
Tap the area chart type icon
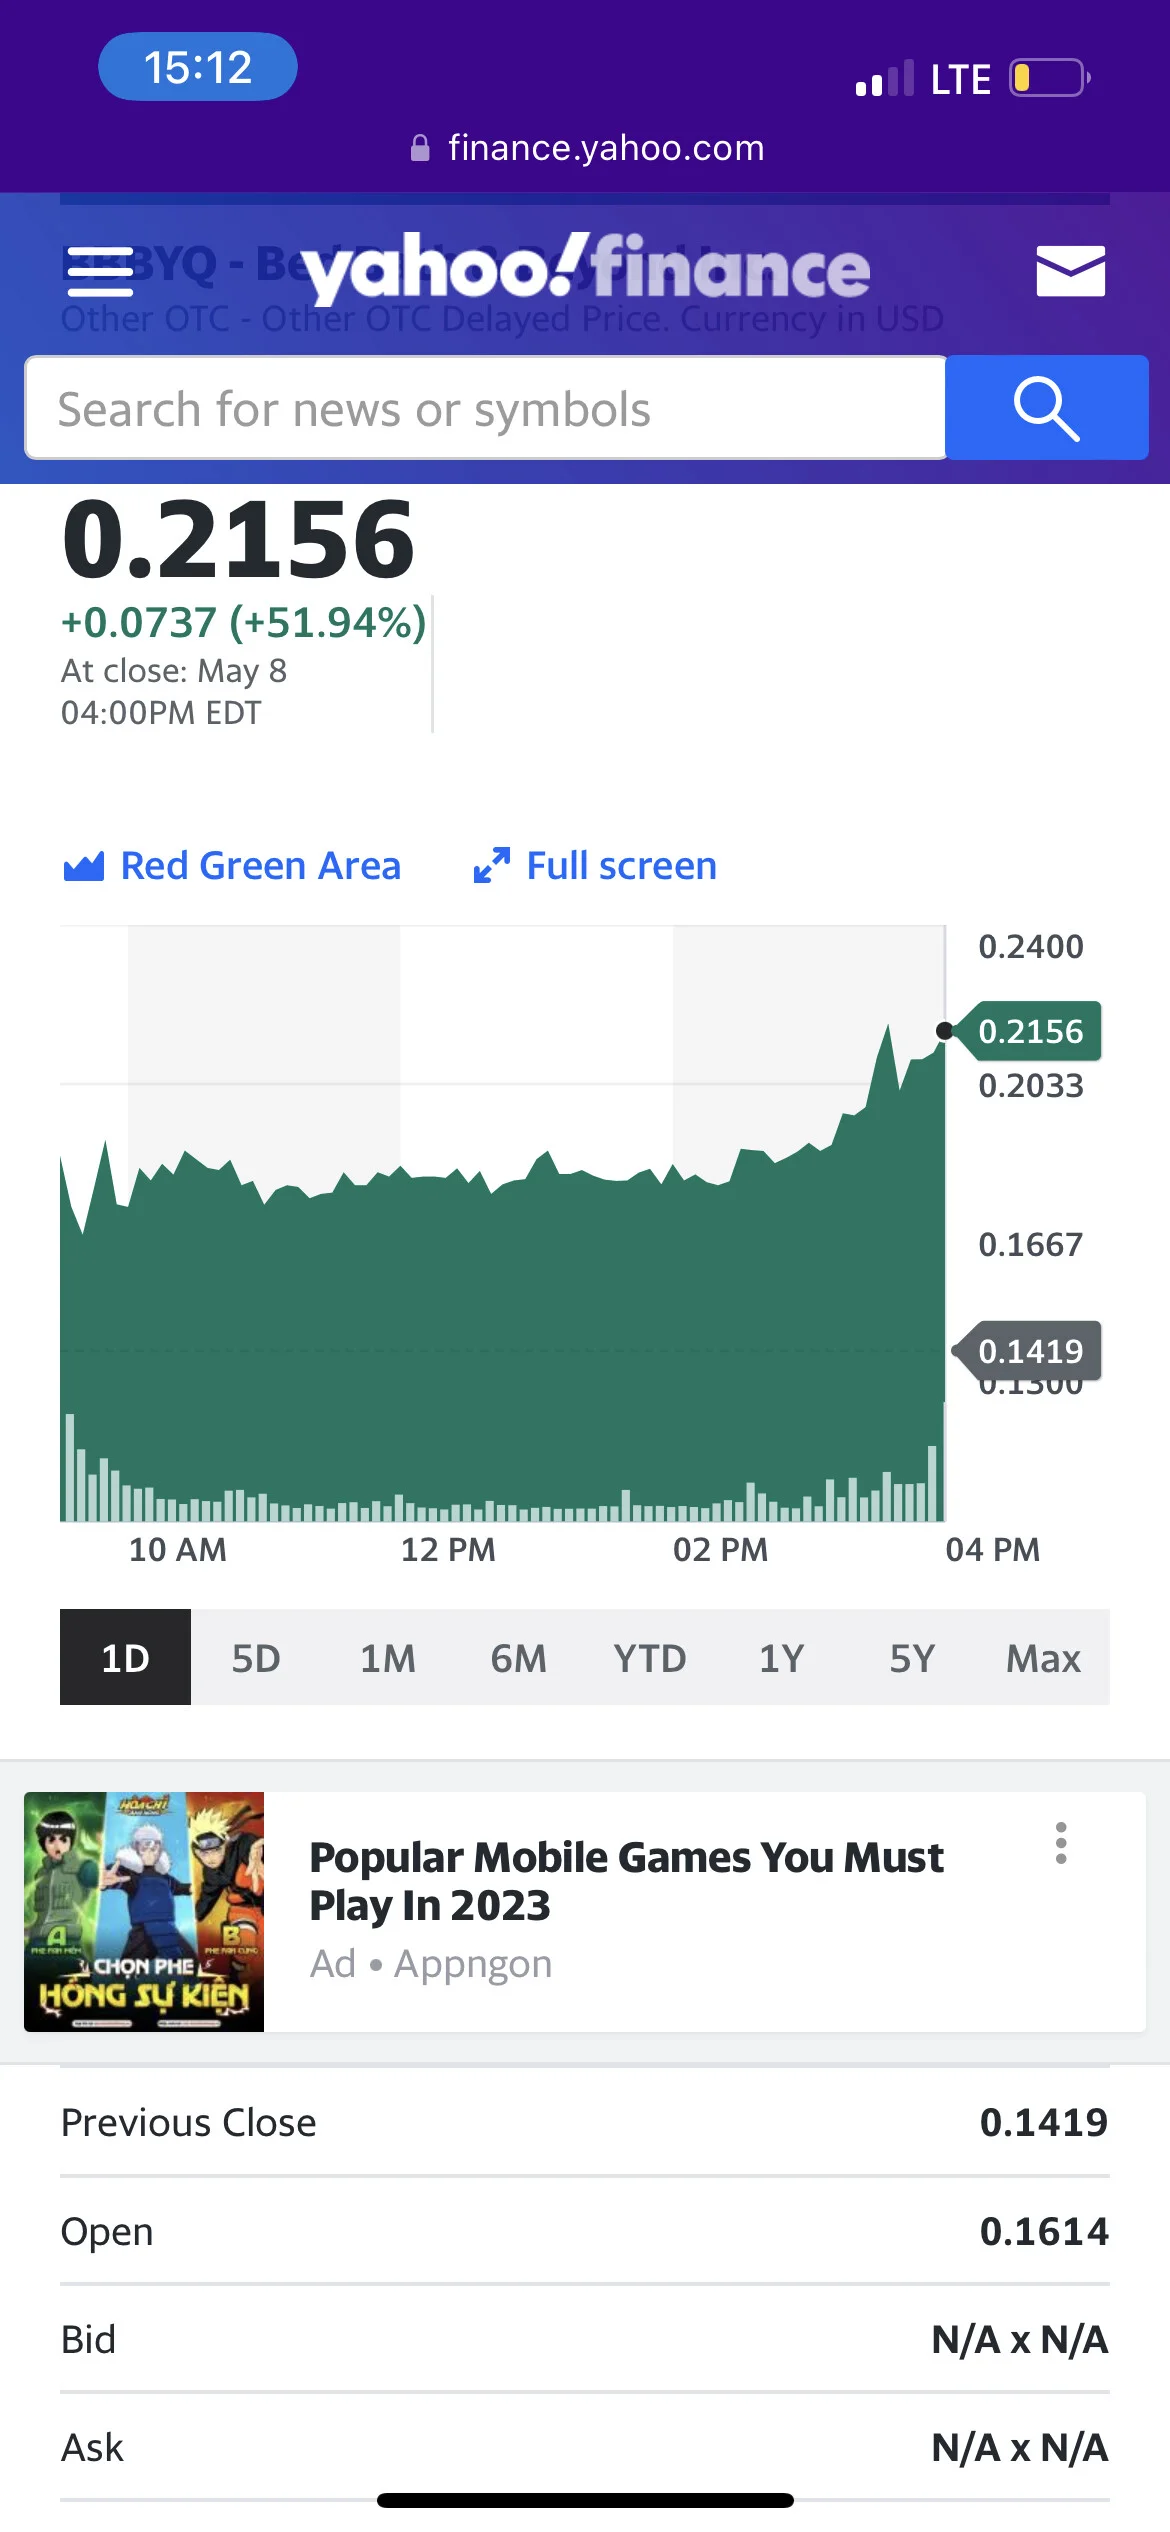pyautogui.click(x=84, y=866)
